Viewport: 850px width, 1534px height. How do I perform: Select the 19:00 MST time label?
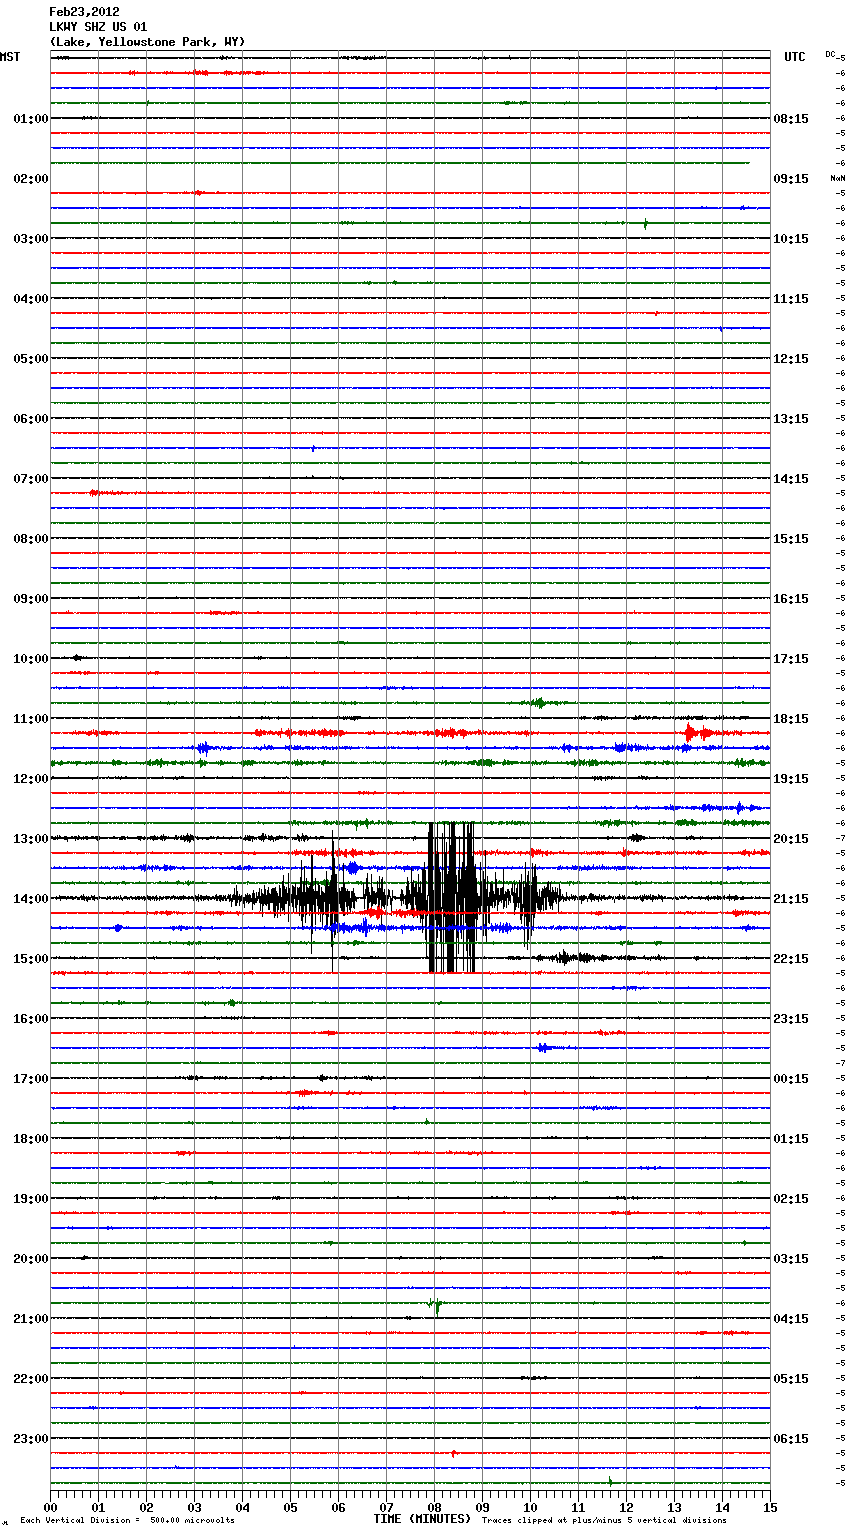click(x=31, y=1199)
